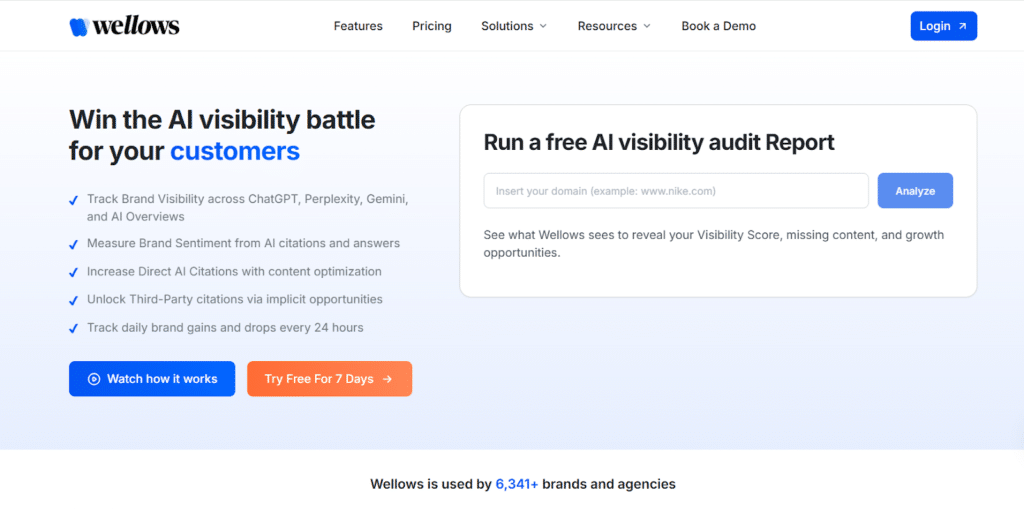Click the checkmark beside Unlock Third-Party citations
The width and height of the screenshot is (1024, 511).
74,300
